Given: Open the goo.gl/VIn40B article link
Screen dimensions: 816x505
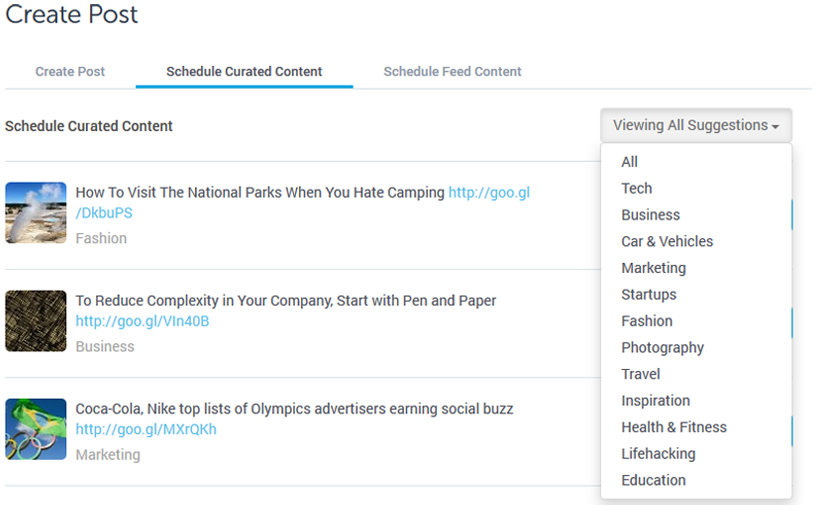Looking at the screenshot, I should [x=142, y=321].
